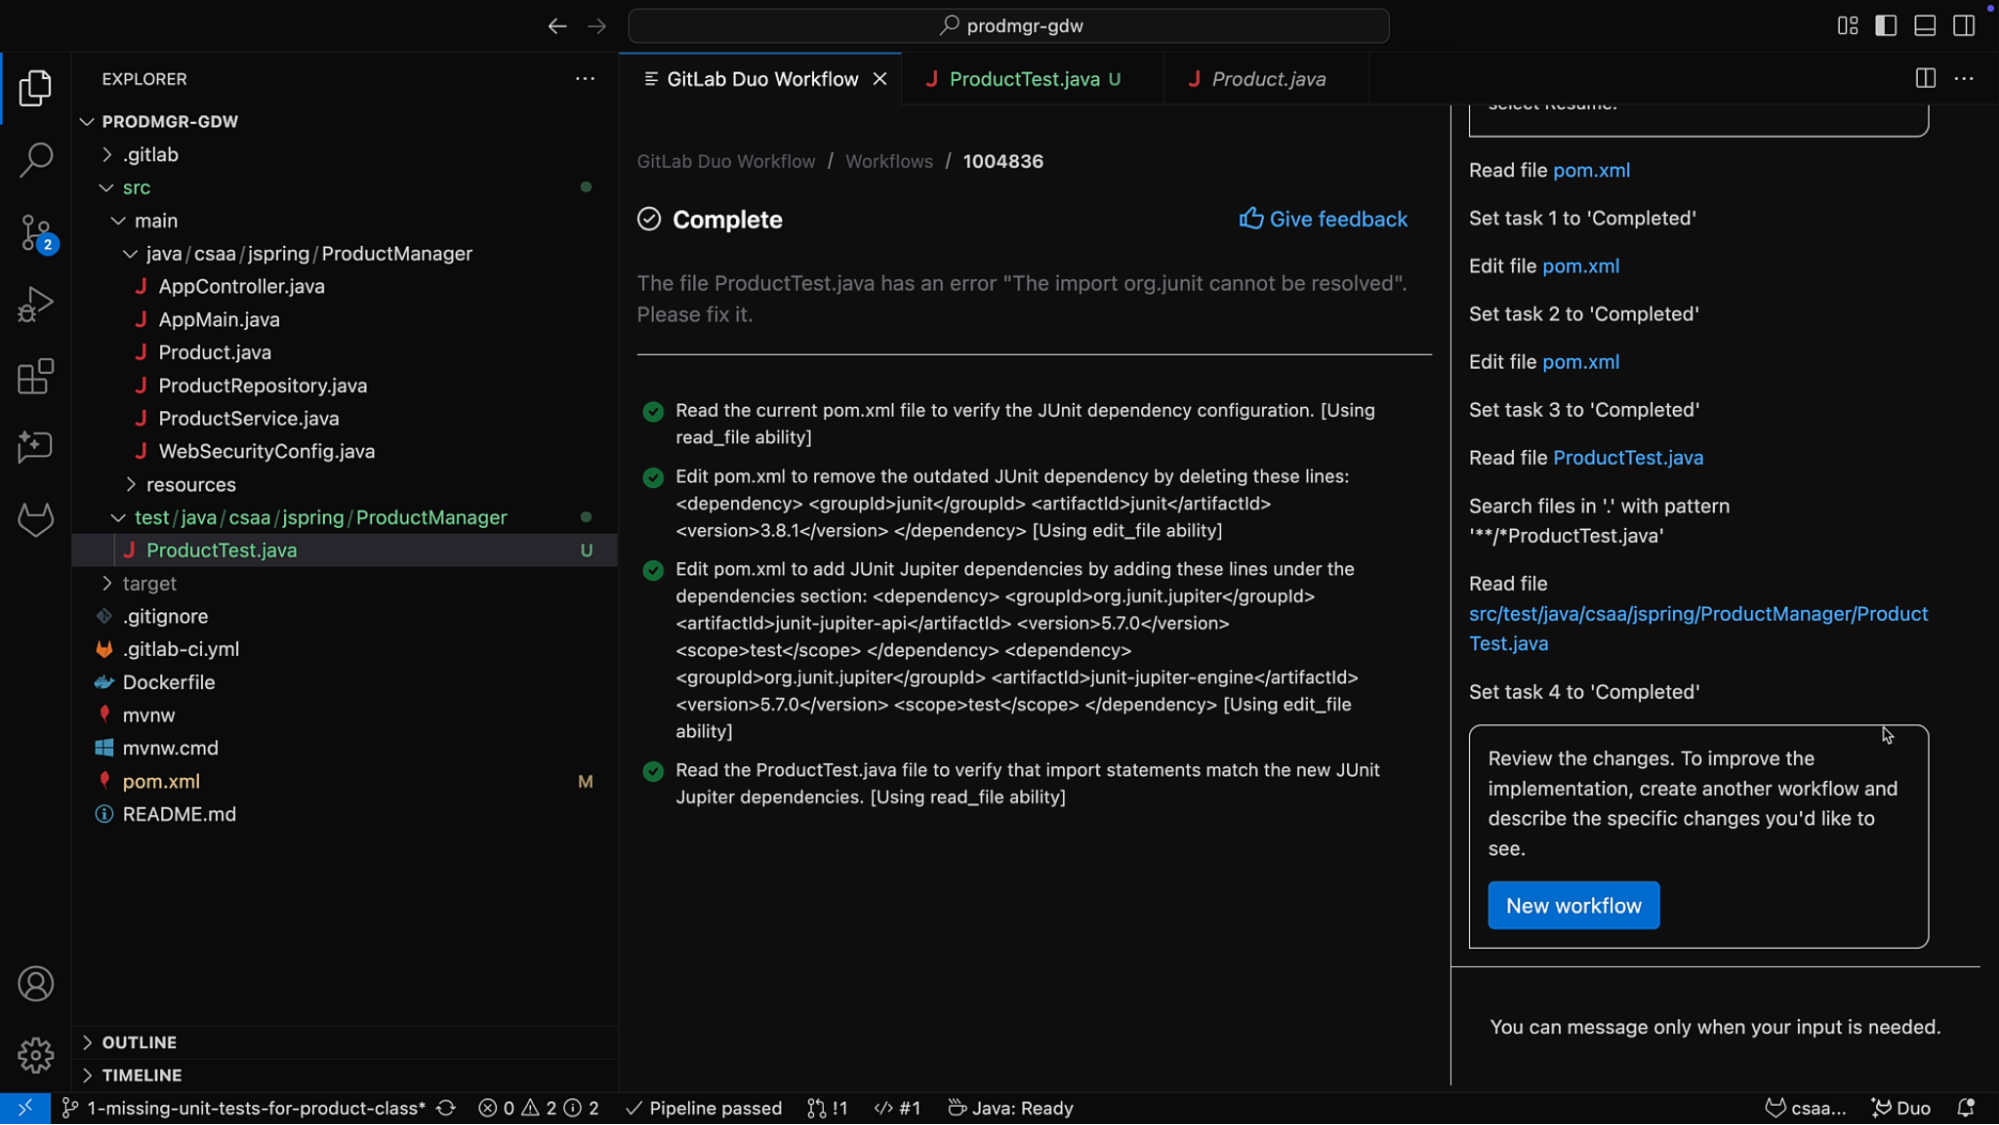Open remote window indicator in status bar

25,1108
